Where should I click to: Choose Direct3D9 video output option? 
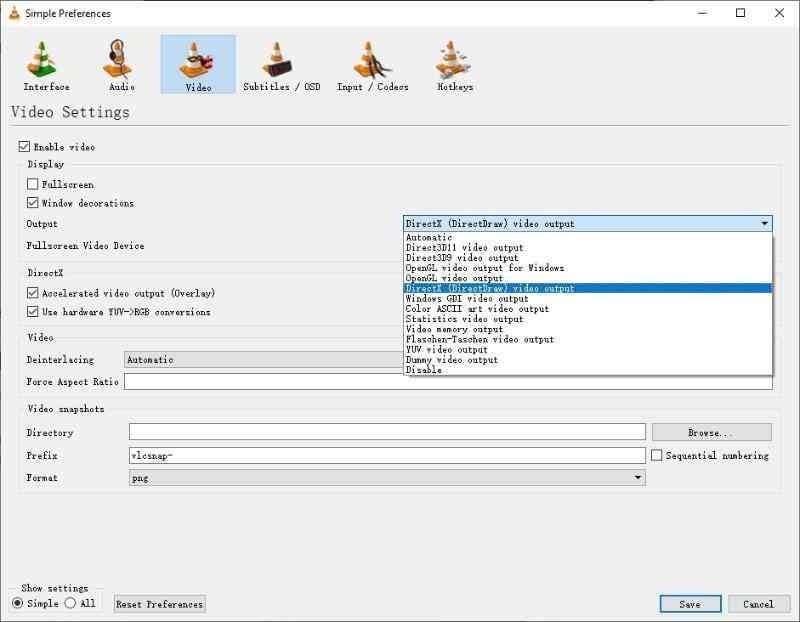(588, 258)
